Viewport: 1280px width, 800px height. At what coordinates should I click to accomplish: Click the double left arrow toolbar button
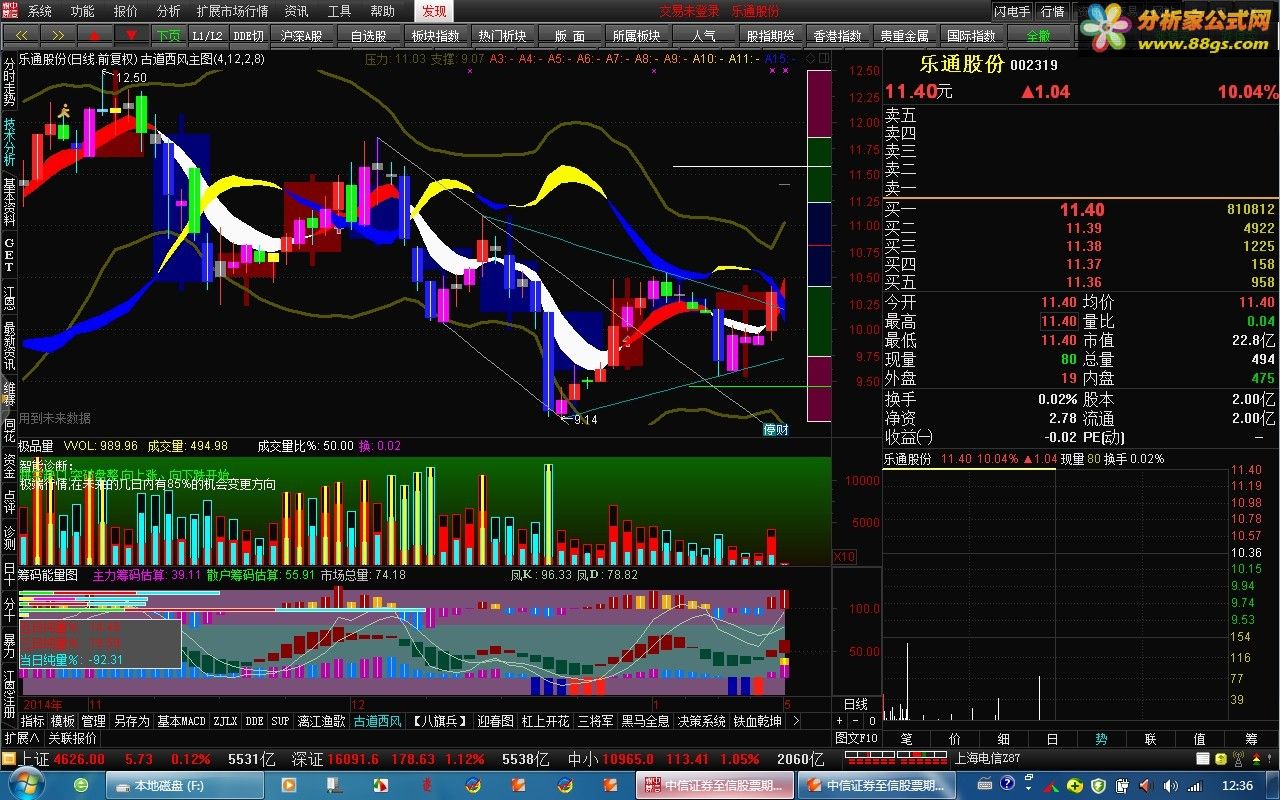pyautogui.click(x=19, y=35)
